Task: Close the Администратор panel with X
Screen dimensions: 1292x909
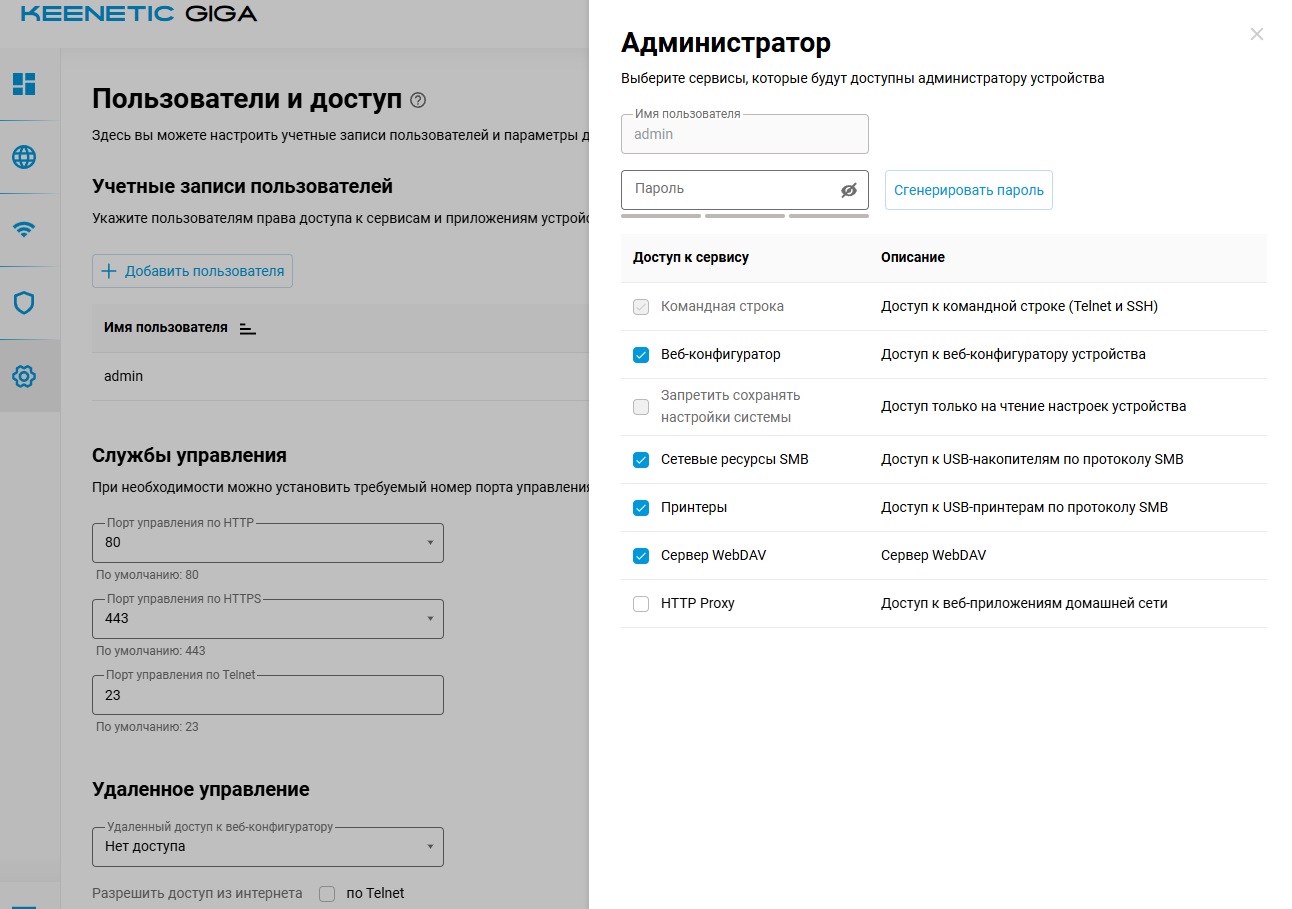Action: [1257, 34]
